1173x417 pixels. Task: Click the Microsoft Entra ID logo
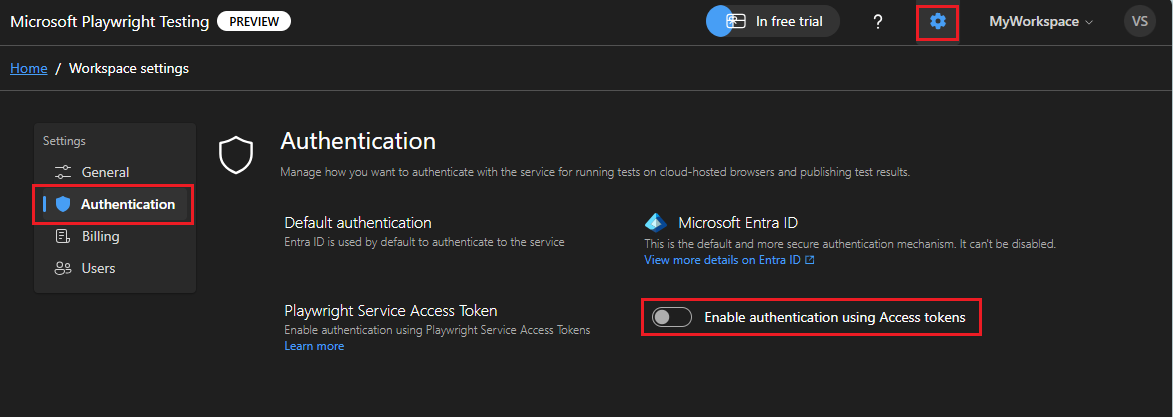[x=656, y=222]
